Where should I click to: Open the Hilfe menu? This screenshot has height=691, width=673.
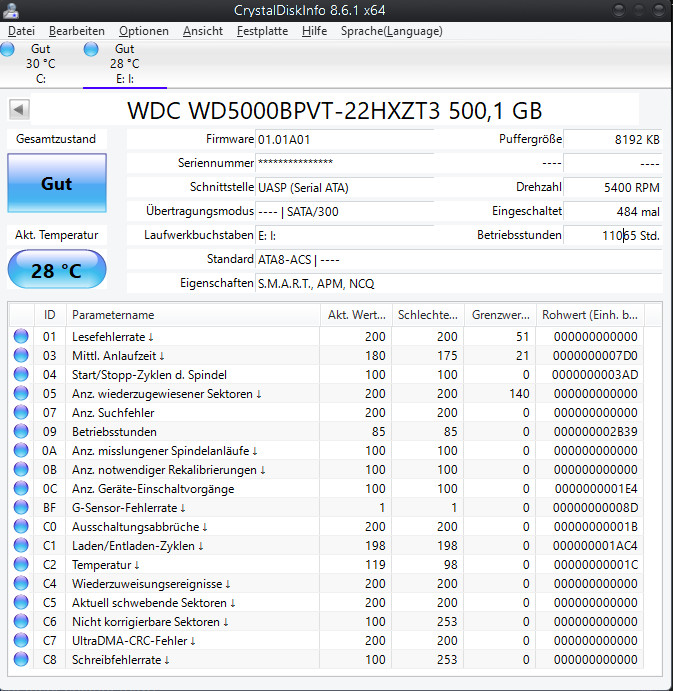314,31
